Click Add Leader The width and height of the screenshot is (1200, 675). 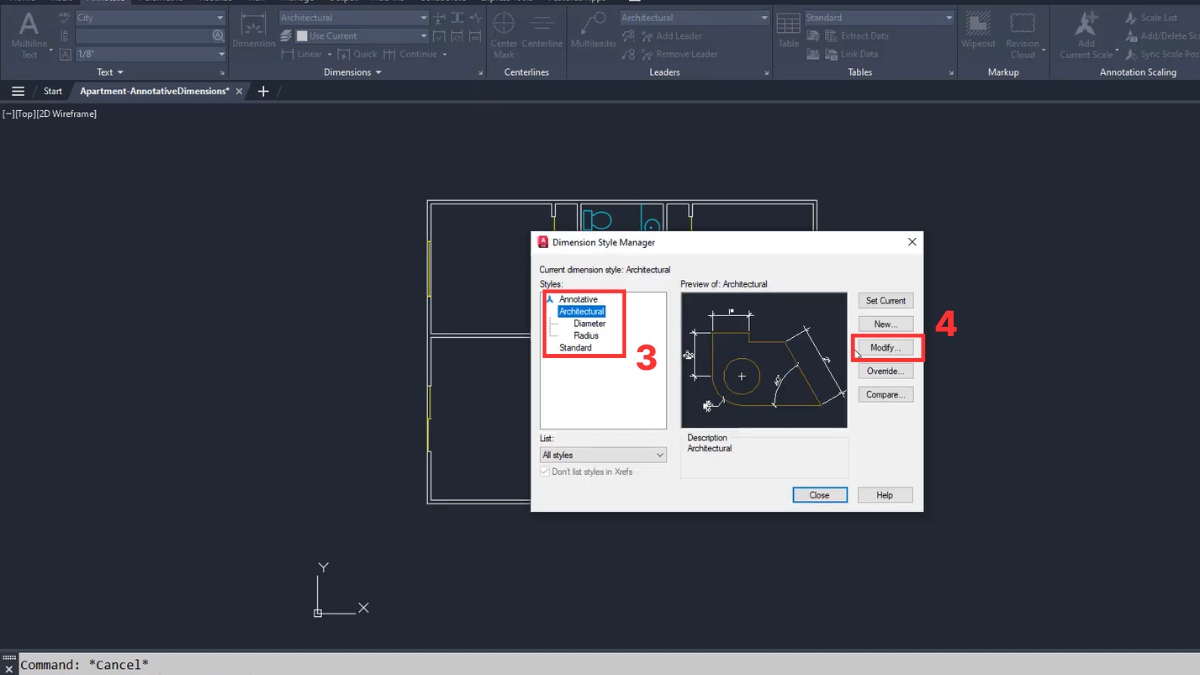point(671,36)
